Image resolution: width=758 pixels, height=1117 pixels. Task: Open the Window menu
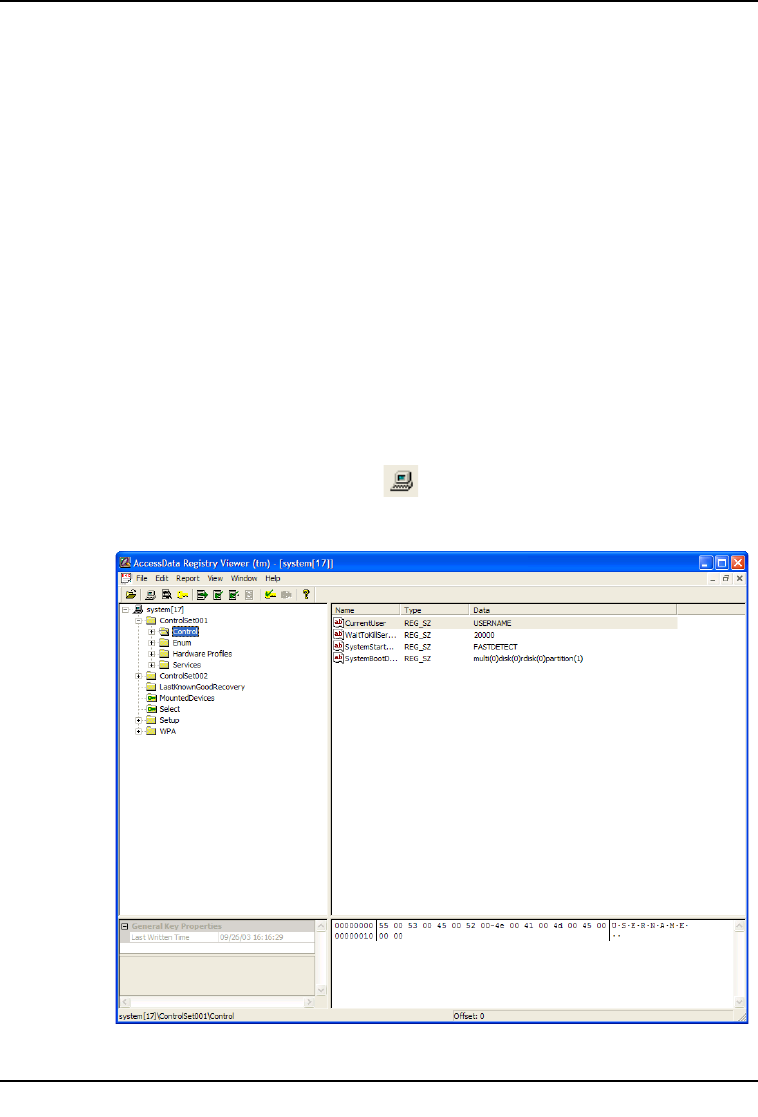pyautogui.click(x=244, y=578)
